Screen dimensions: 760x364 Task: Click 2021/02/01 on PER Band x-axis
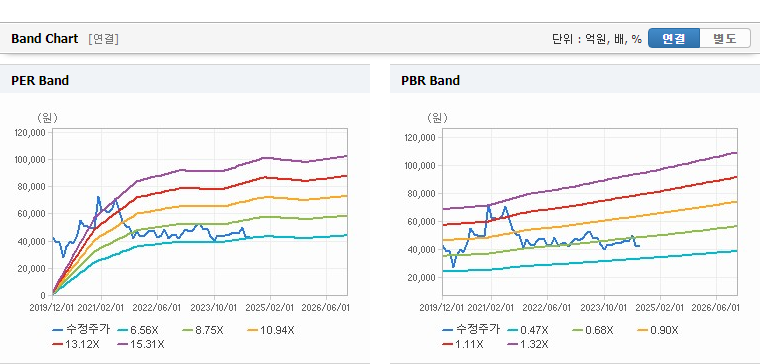point(101,308)
